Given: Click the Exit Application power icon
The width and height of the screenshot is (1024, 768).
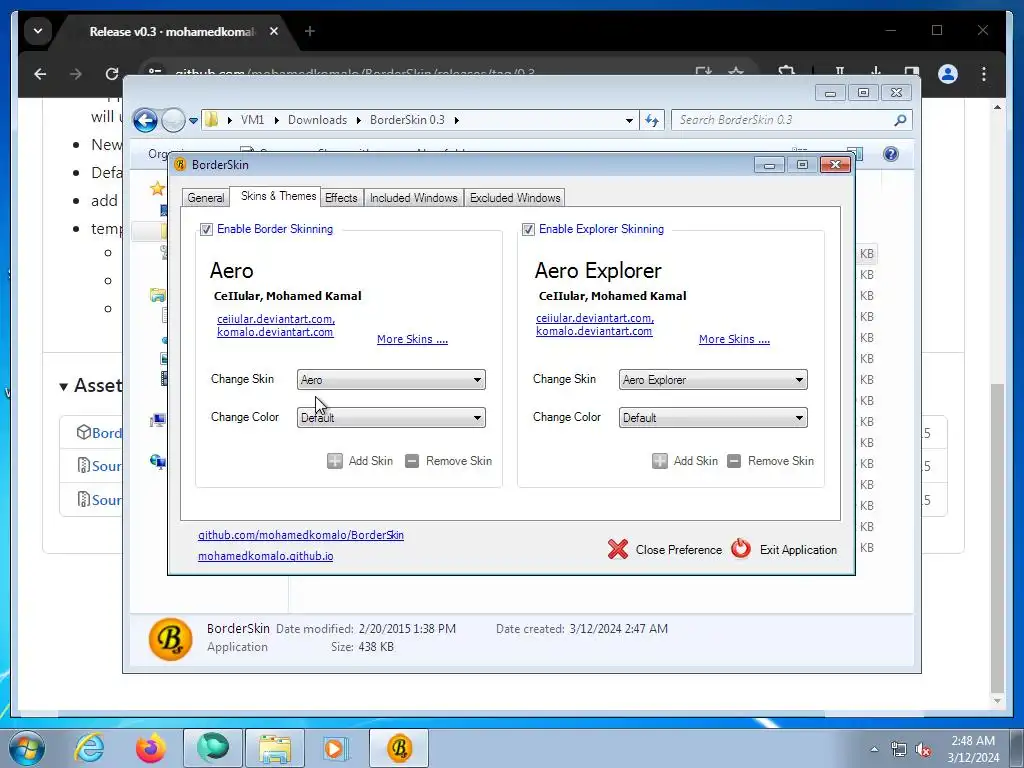Looking at the screenshot, I should pyautogui.click(x=741, y=549).
